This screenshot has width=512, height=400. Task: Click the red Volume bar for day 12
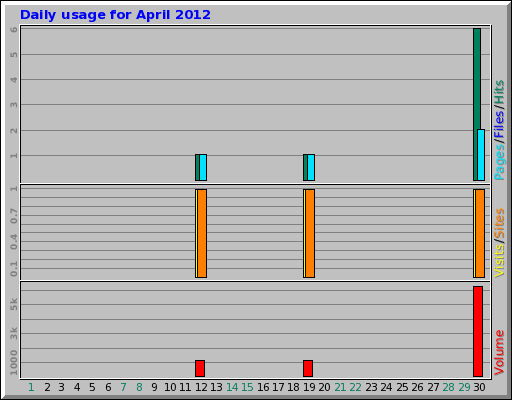tap(200, 368)
